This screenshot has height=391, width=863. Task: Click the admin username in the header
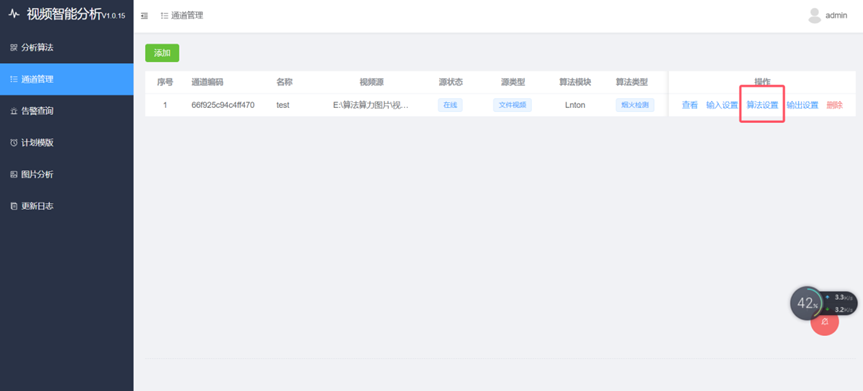coord(836,15)
